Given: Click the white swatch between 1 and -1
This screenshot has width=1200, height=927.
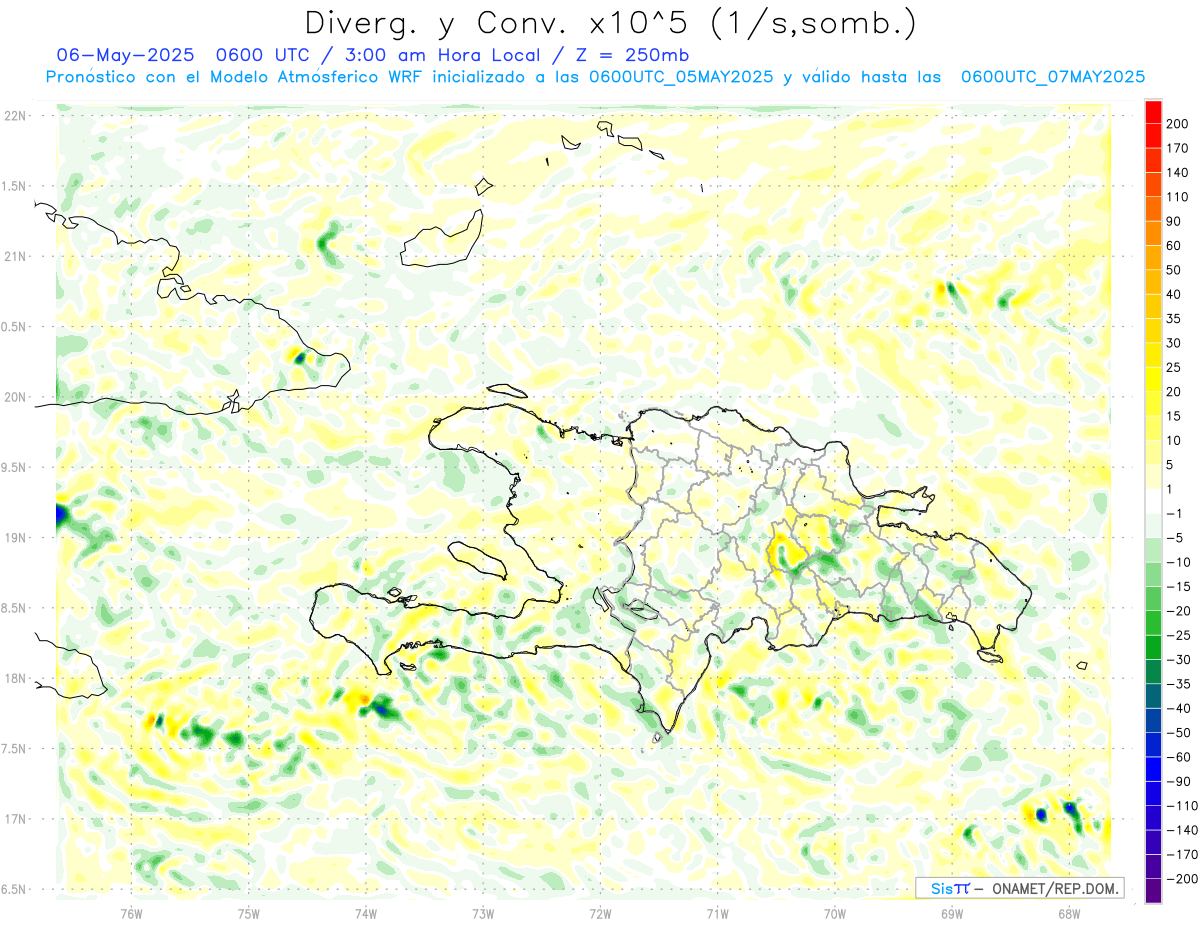Looking at the screenshot, I should tap(1153, 502).
